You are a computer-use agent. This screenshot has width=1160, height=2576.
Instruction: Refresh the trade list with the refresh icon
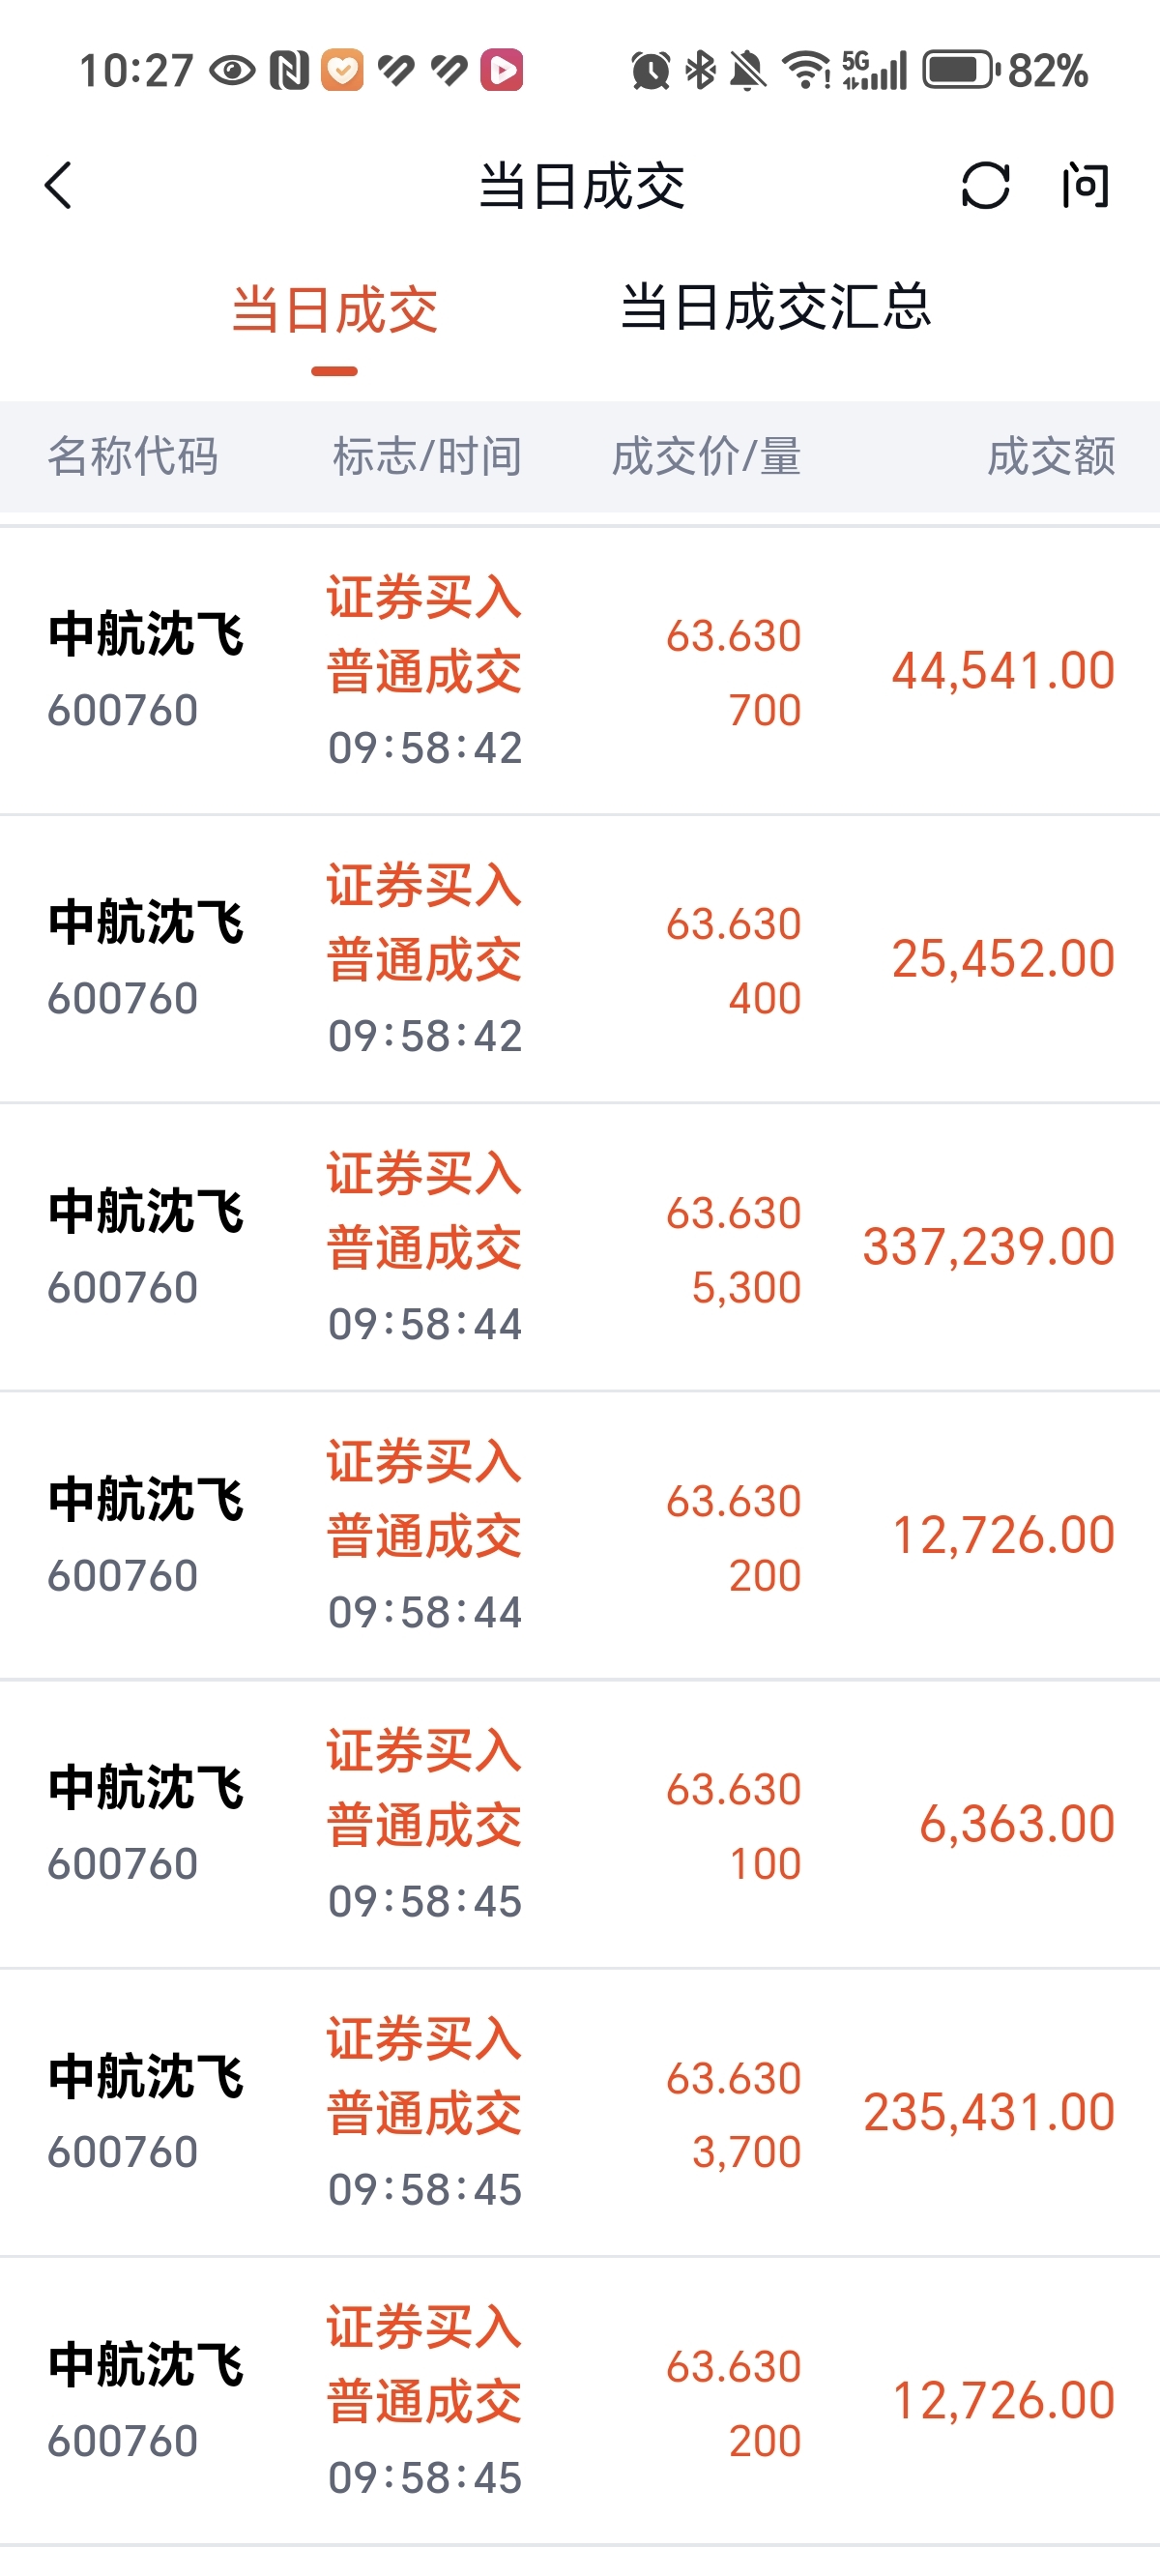point(985,186)
